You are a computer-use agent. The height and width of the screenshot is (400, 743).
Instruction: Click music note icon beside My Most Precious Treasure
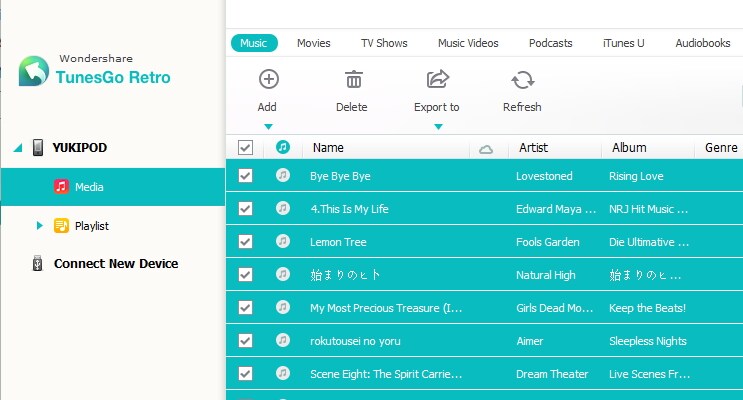pyautogui.click(x=283, y=307)
